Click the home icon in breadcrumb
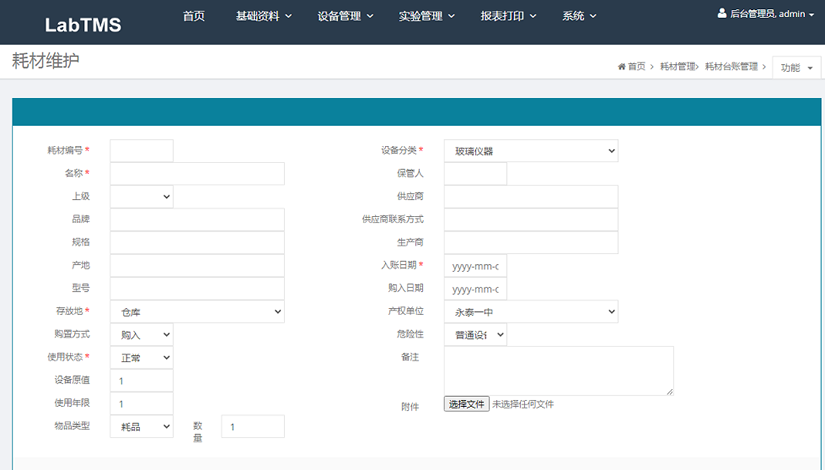Screen dimensions: 825x470 621,67
